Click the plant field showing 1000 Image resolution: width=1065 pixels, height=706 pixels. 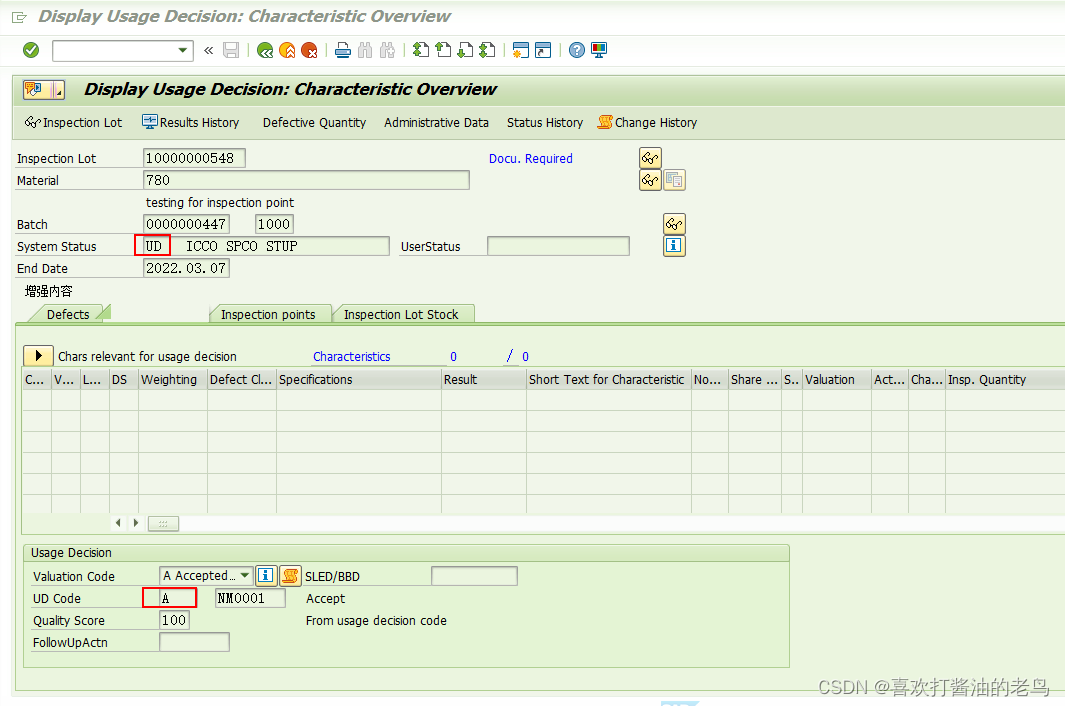(274, 224)
